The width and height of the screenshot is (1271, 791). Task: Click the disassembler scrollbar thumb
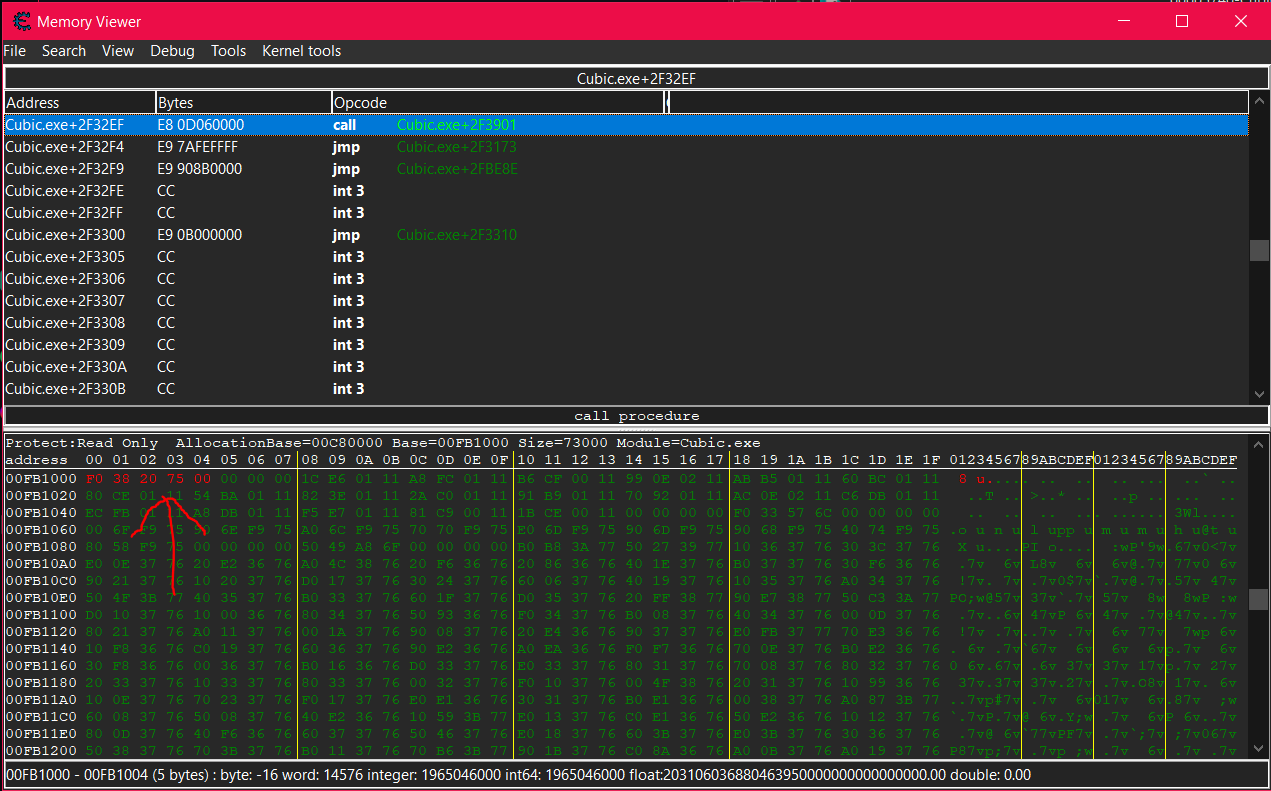(1259, 250)
